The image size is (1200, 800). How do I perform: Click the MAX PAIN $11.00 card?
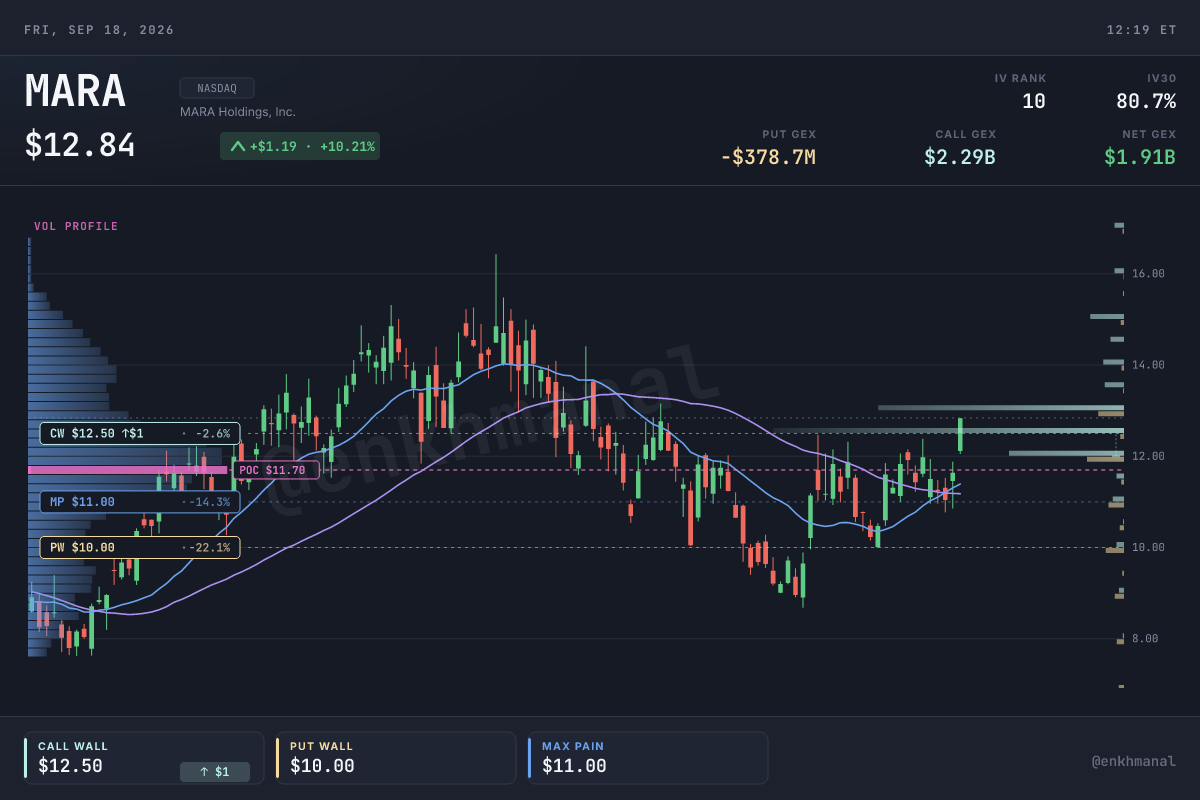pos(648,758)
